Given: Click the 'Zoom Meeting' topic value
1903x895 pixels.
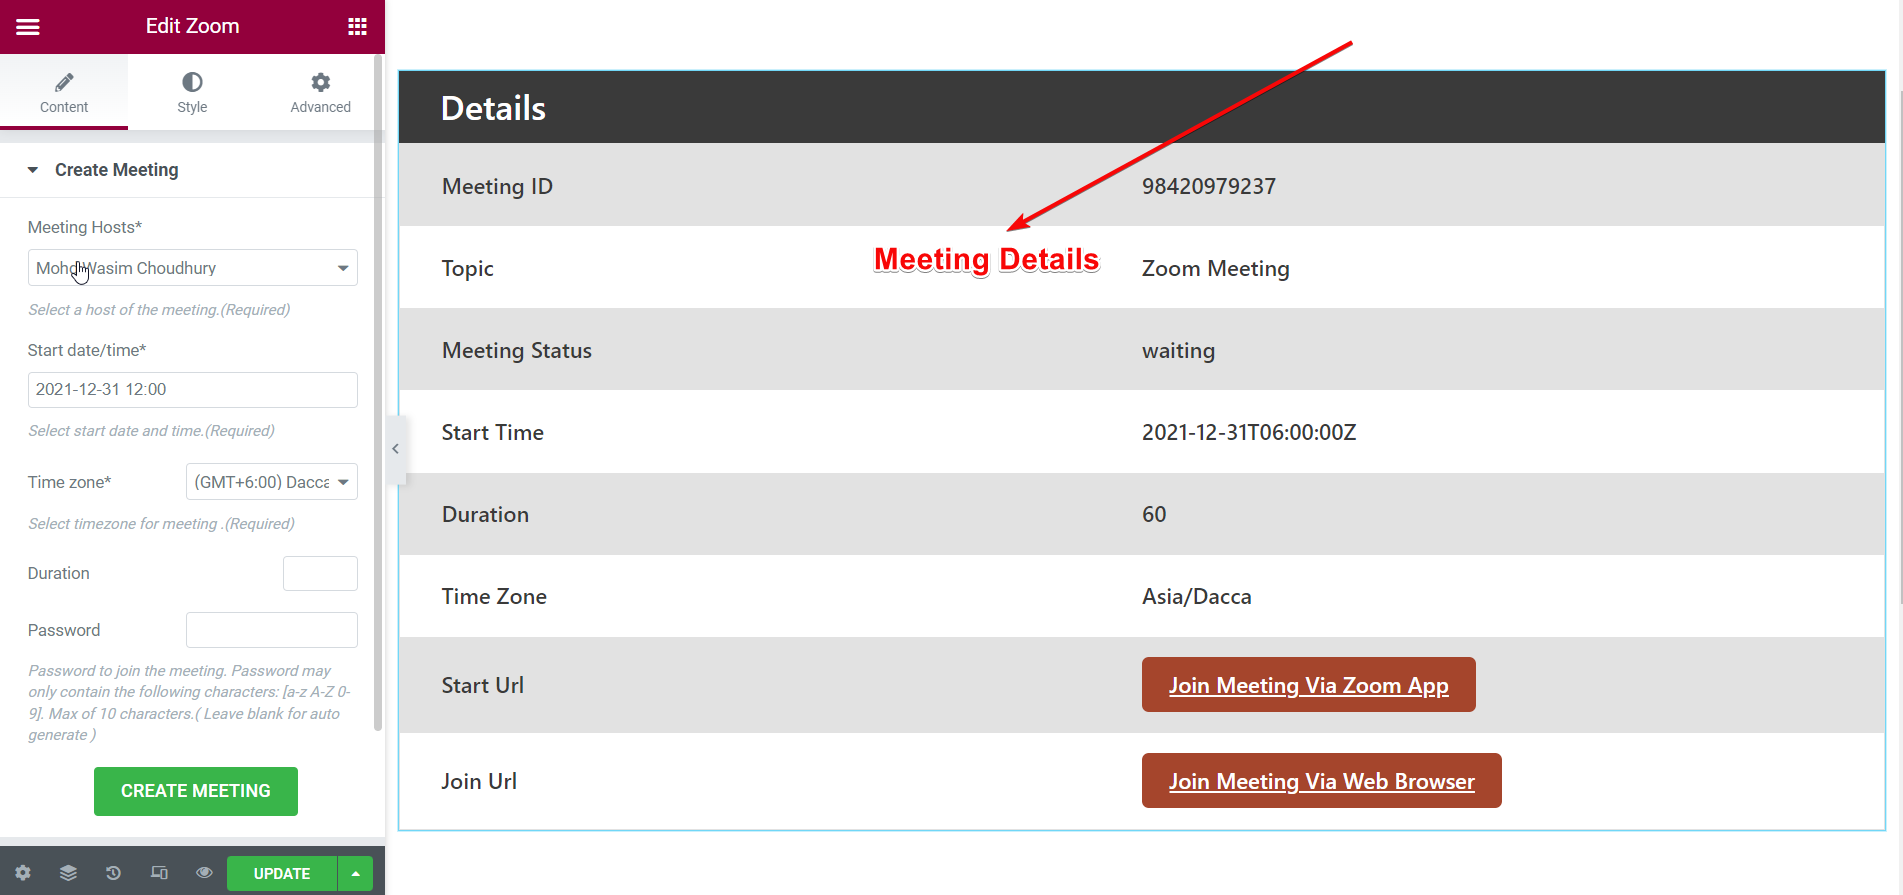Looking at the screenshot, I should (x=1215, y=269).
